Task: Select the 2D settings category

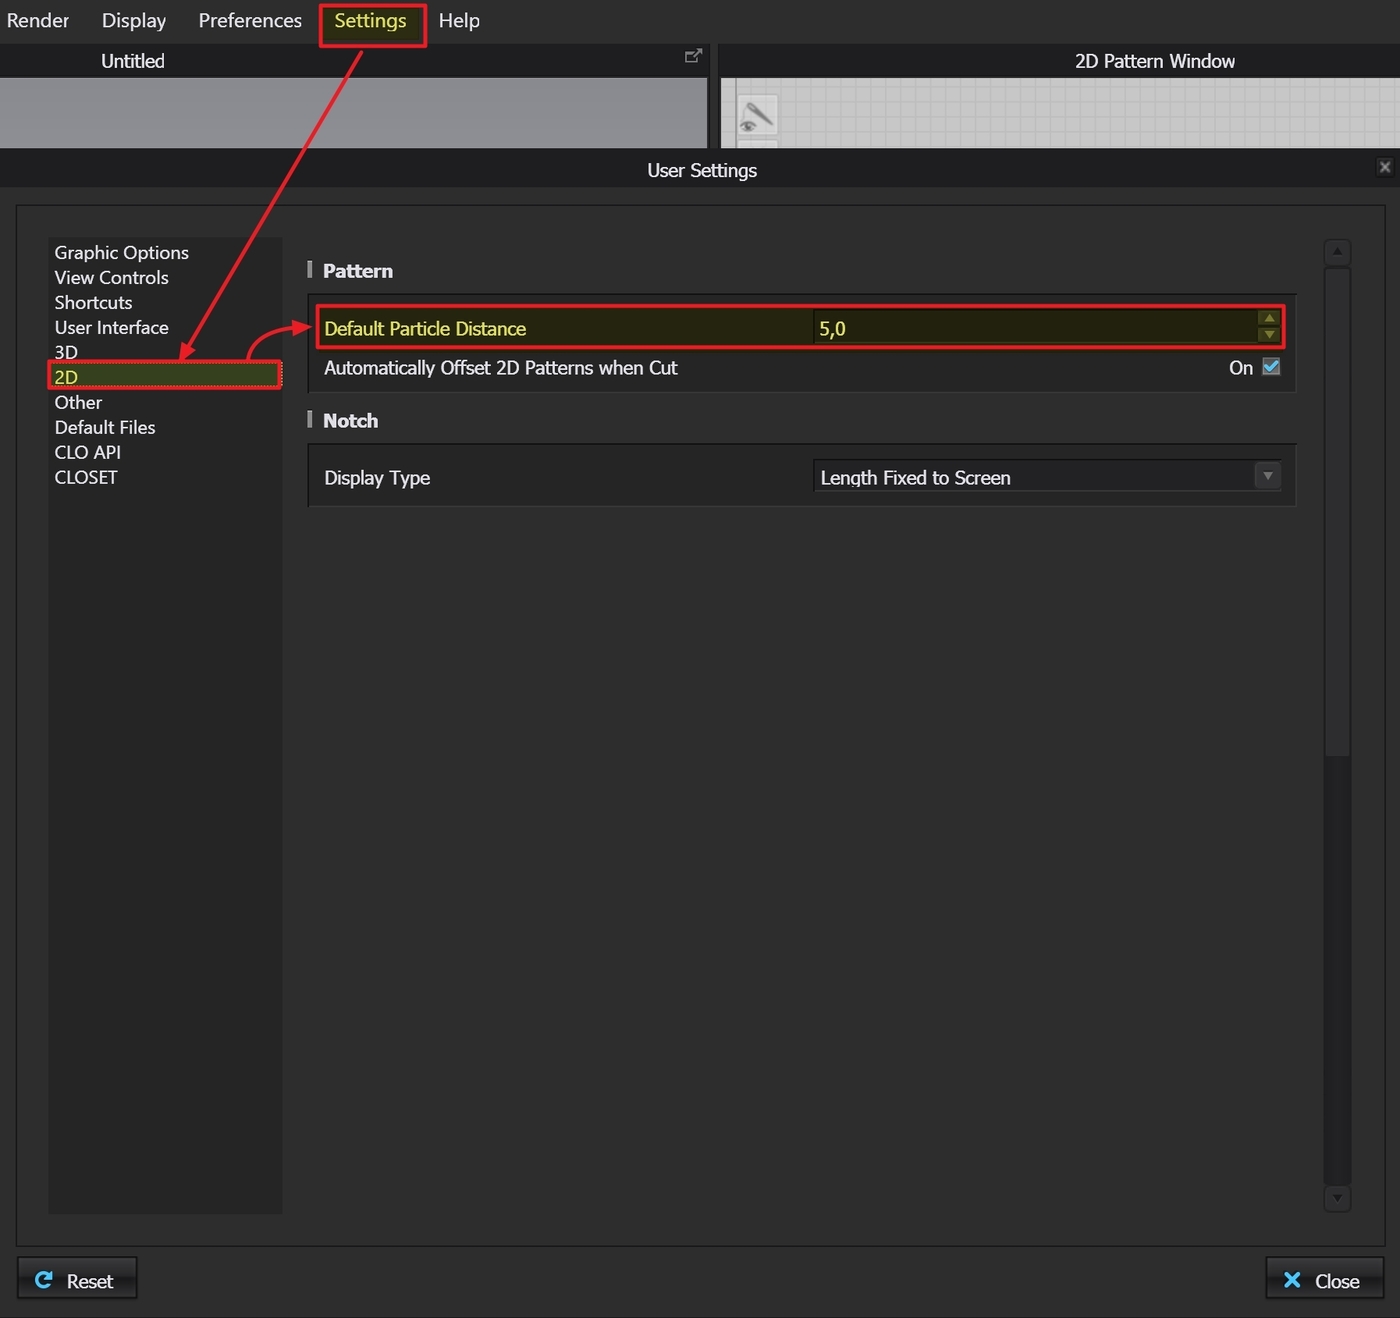Action: tap(165, 377)
